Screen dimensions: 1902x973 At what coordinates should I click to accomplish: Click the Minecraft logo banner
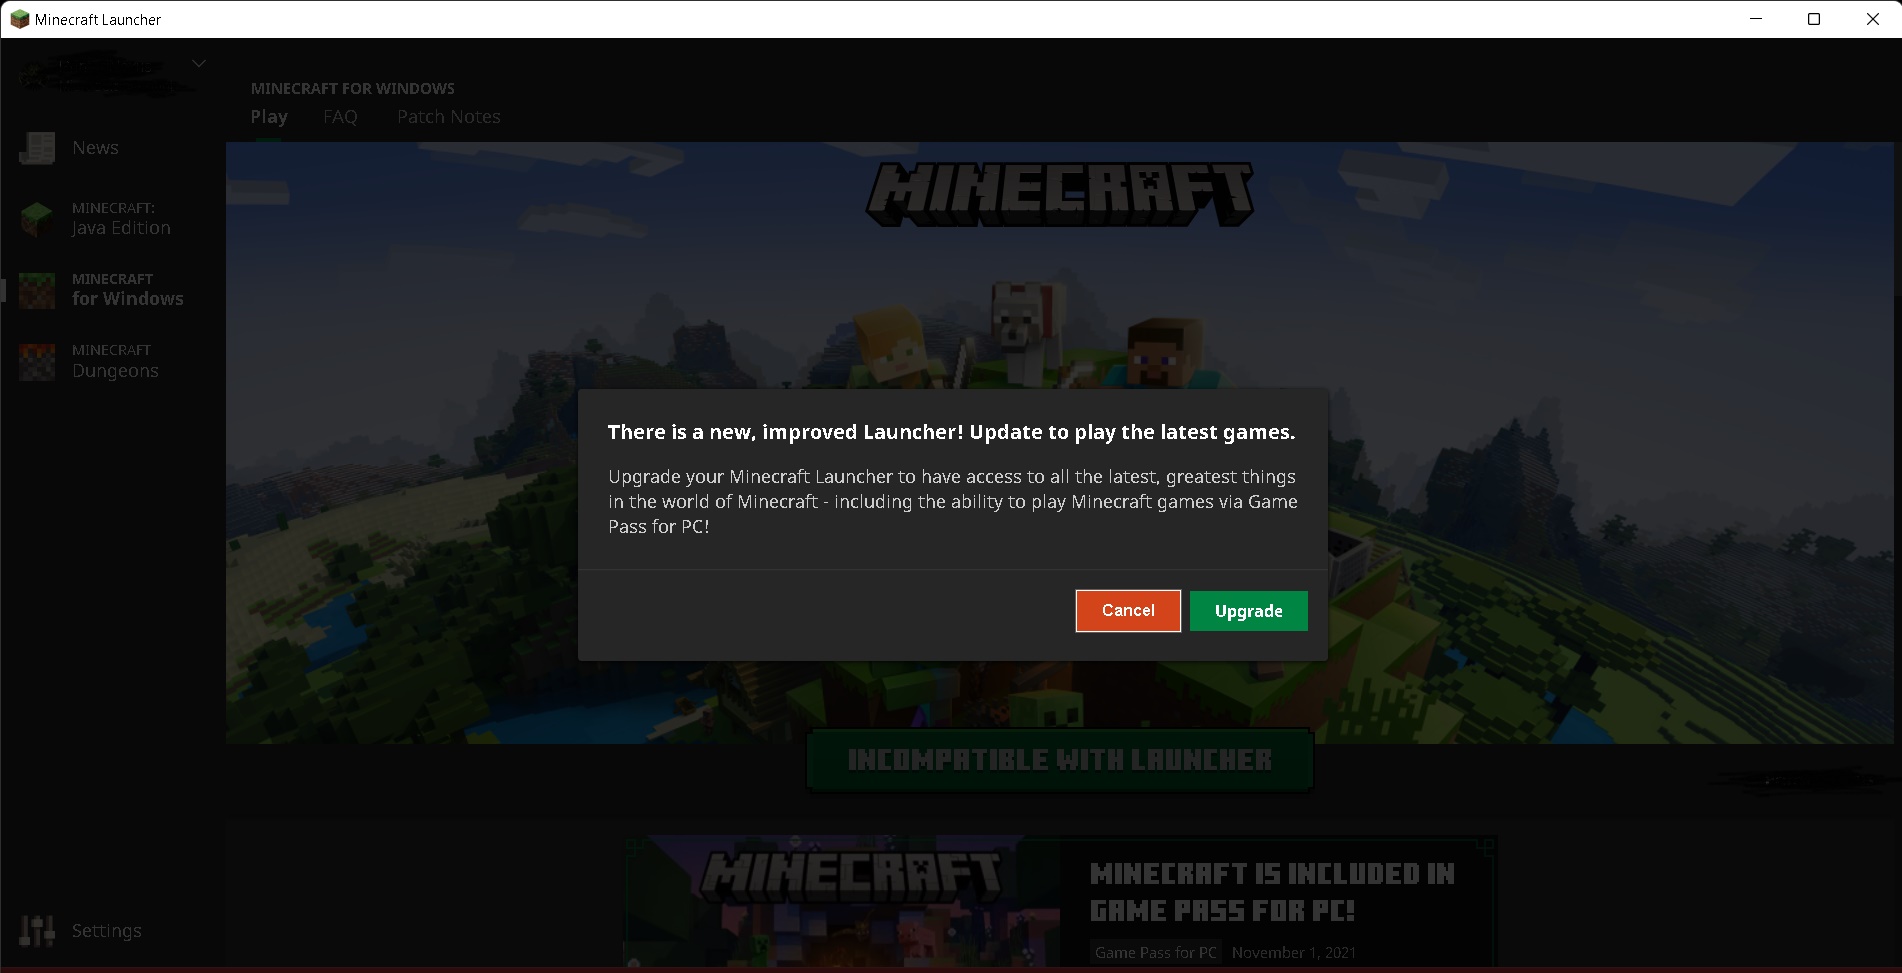(x=1060, y=194)
